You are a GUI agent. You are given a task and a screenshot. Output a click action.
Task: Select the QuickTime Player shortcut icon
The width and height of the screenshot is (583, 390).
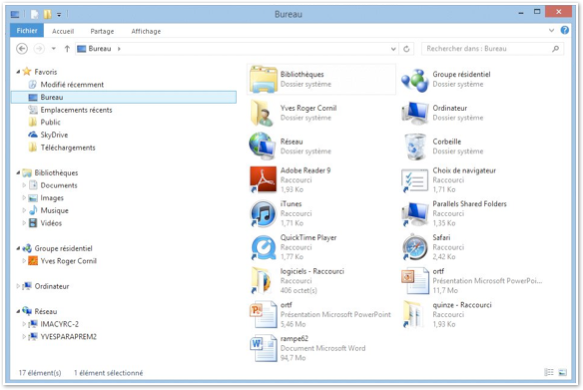click(263, 247)
